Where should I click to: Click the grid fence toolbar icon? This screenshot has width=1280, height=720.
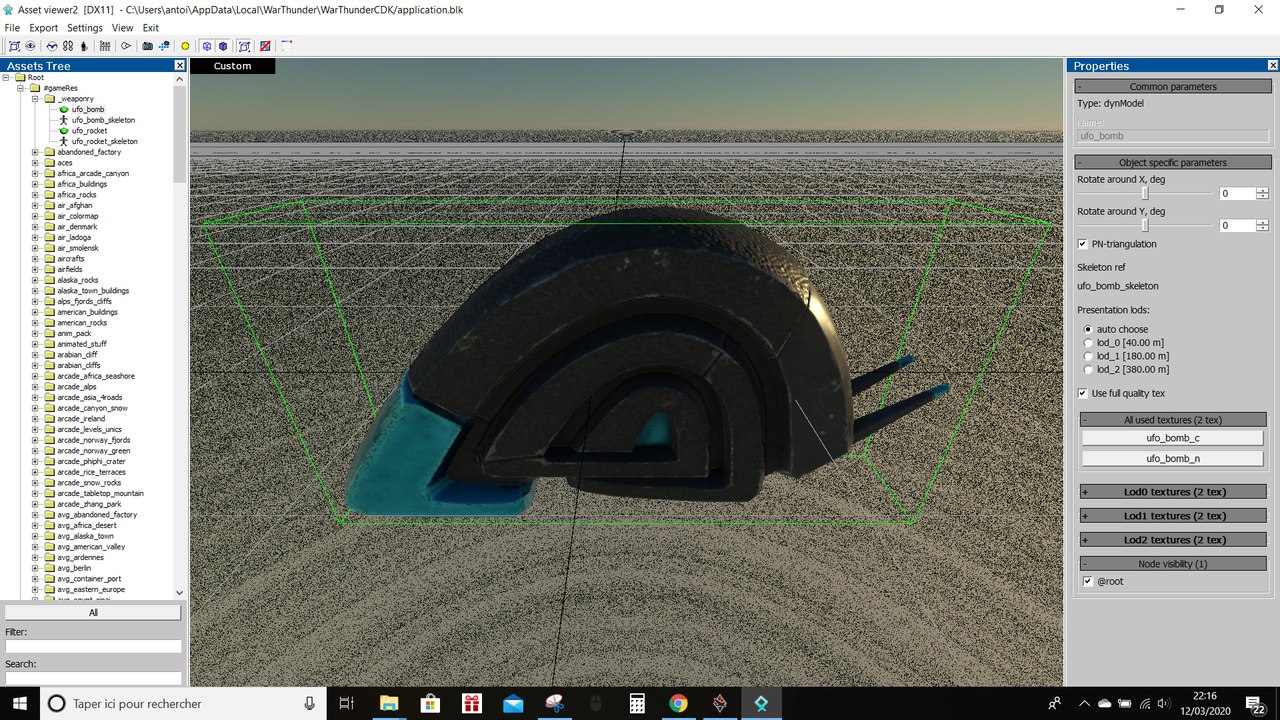[x=105, y=46]
